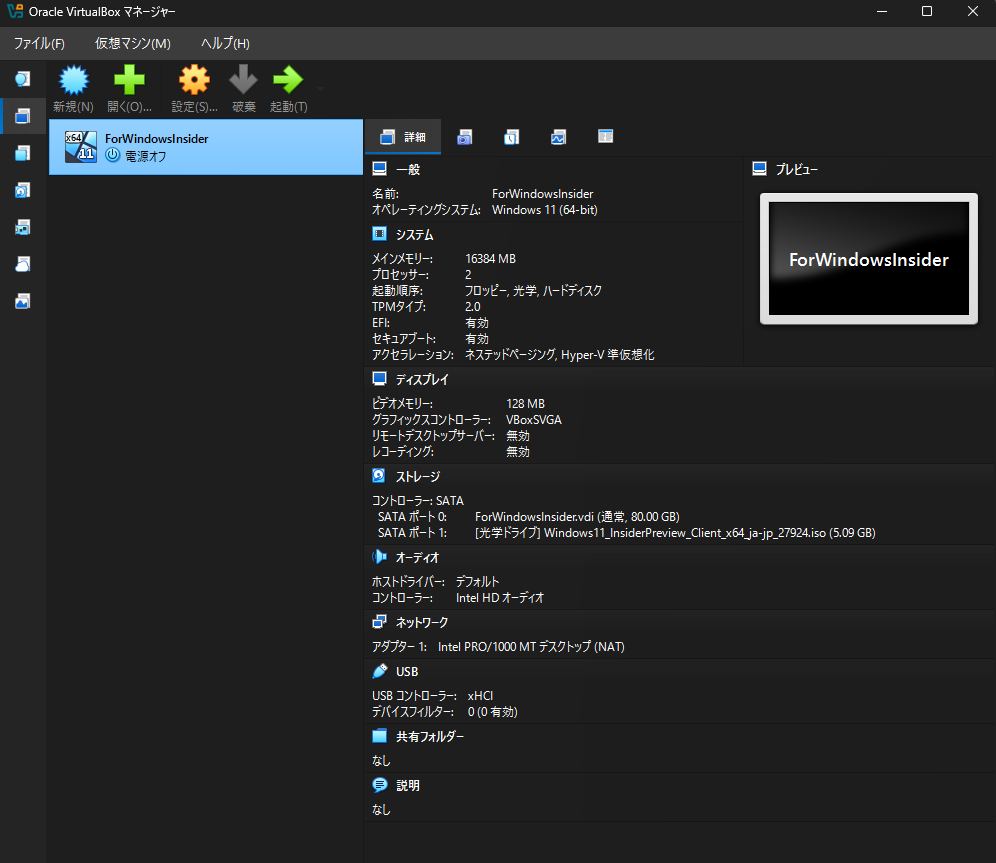Viewport: 996px width, 863px height.
Task: Open the Welcome (home) sidebar icon
Action: coord(22,79)
